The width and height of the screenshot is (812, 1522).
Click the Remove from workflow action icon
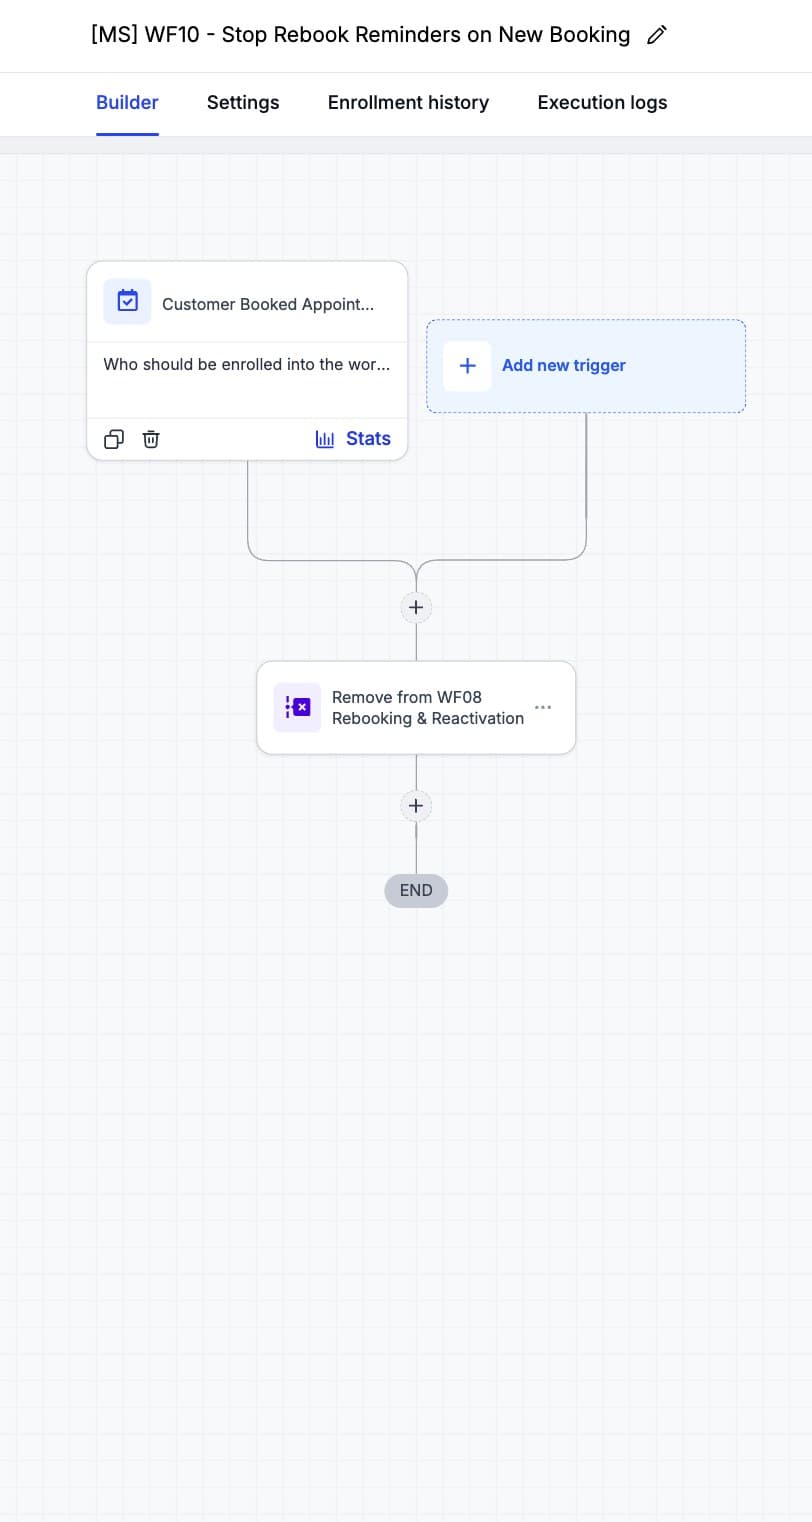click(297, 707)
